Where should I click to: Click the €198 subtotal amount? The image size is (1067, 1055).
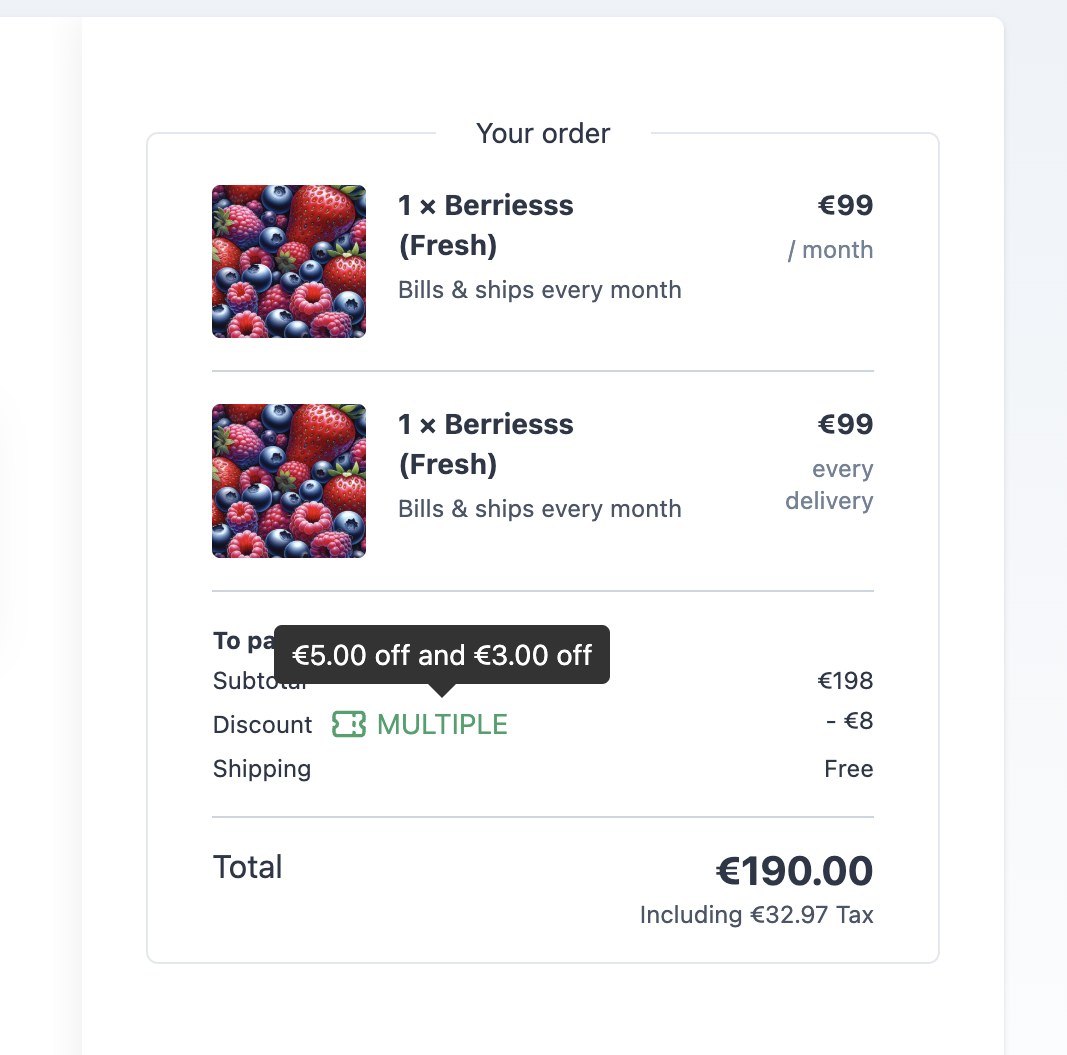[845, 681]
